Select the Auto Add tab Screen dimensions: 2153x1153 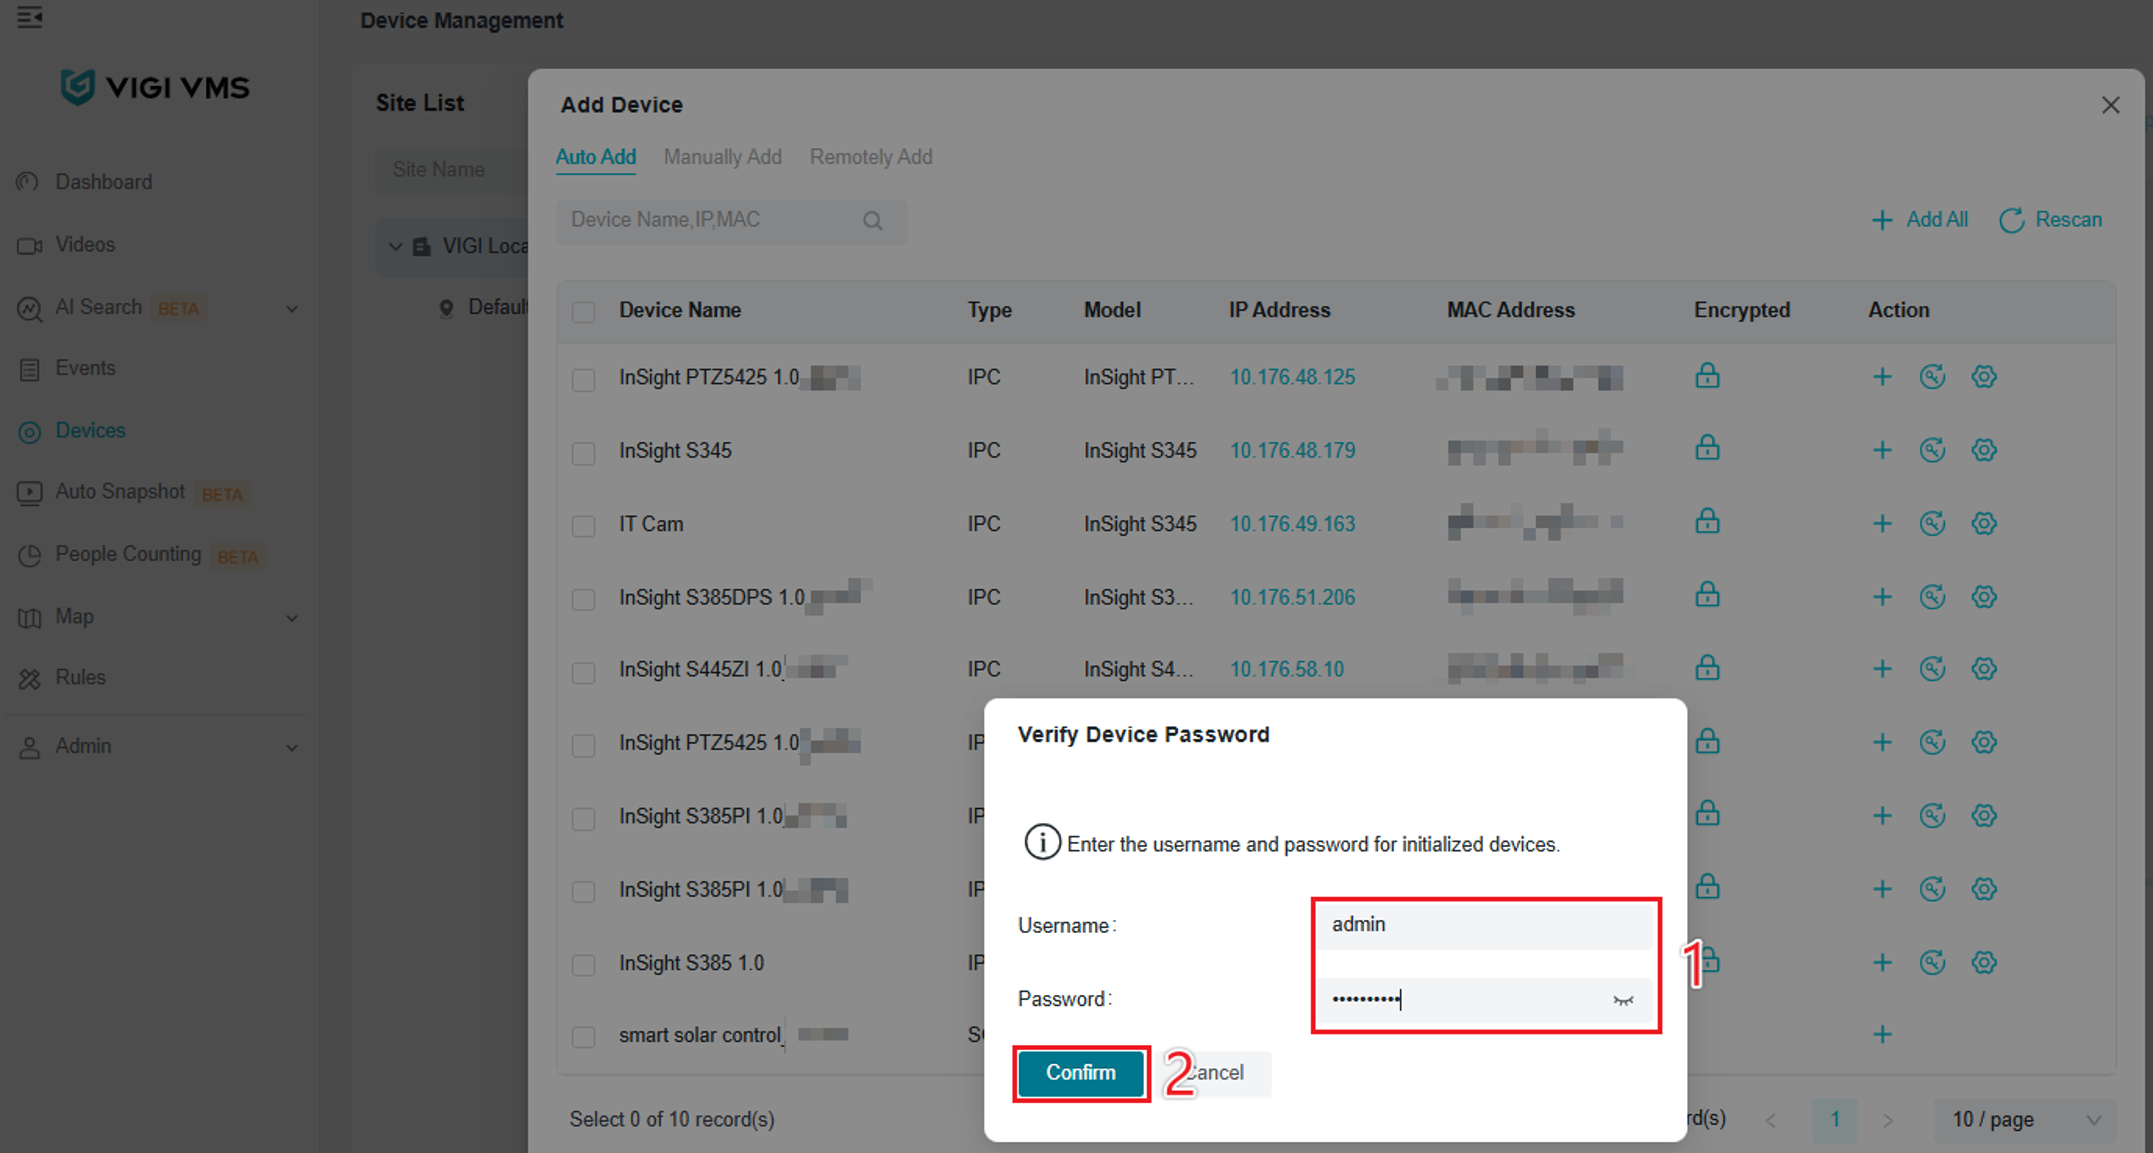pos(595,157)
